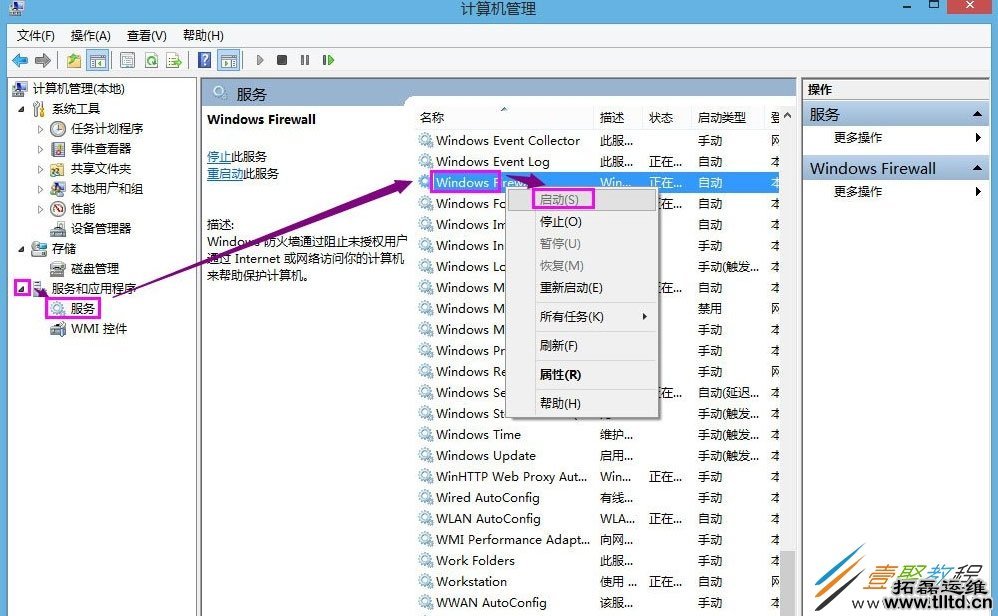Screen dimensions: 998x616
Task: Pause the service using the pause icon
Action: click(x=306, y=60)
